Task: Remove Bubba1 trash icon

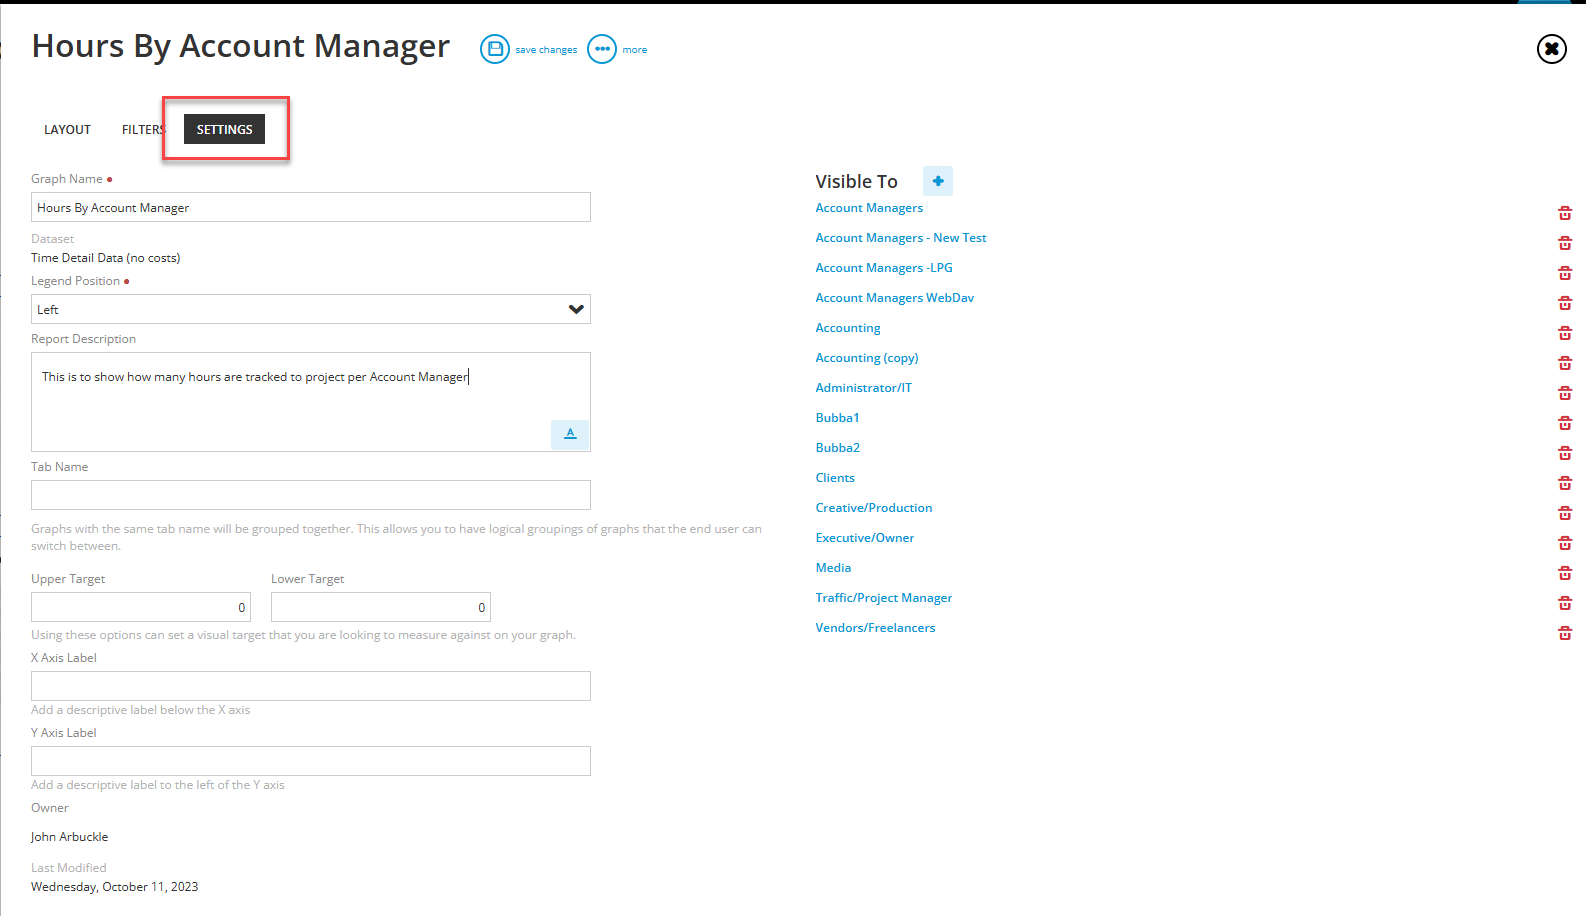Action: coord(1565,423)
